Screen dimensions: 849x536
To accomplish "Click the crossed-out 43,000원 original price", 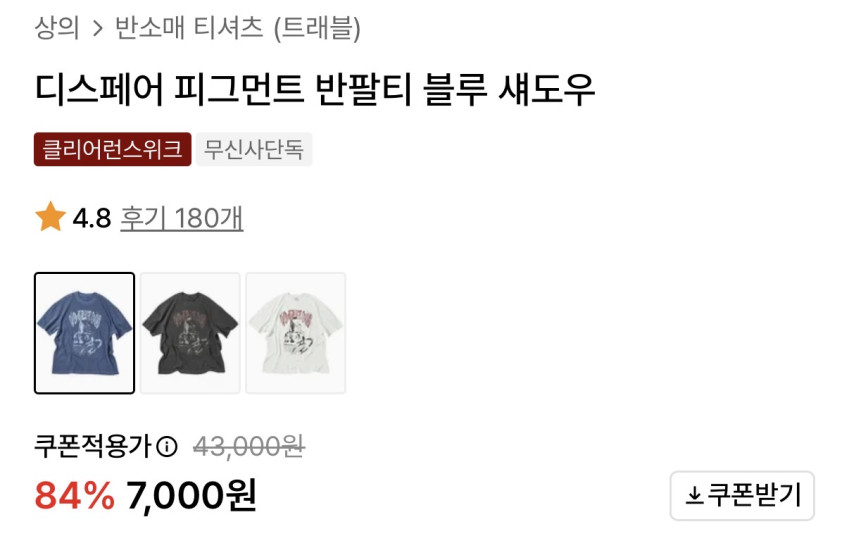I will coord(250,447).
